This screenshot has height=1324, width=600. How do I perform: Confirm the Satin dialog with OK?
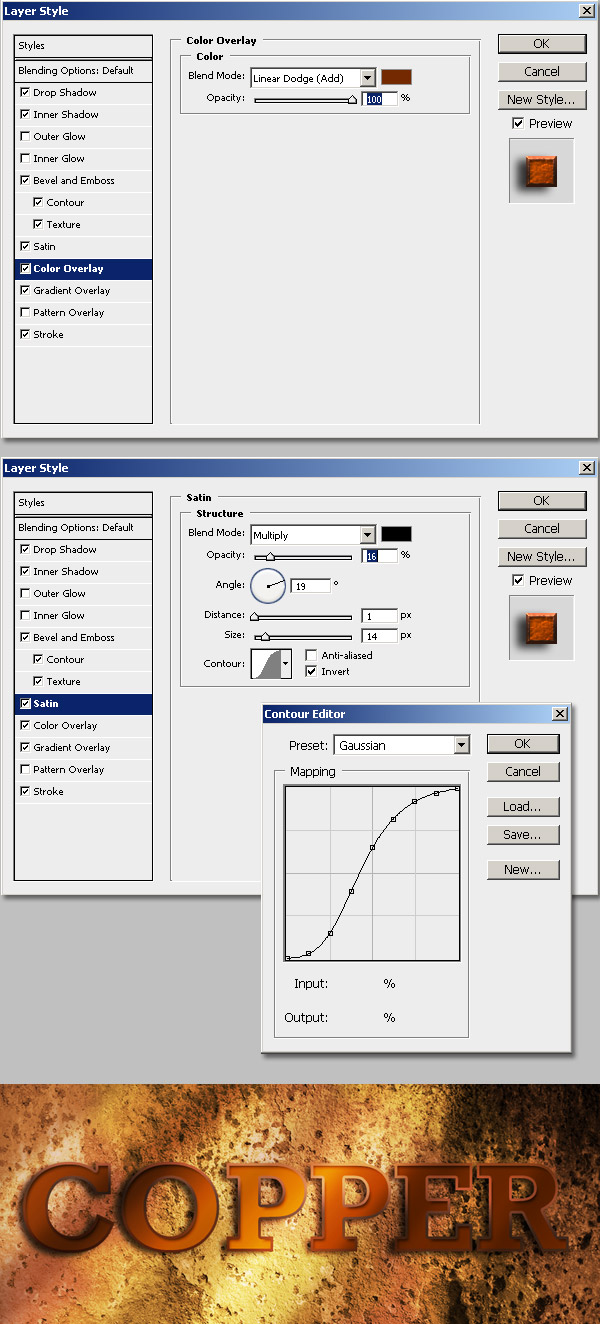pyautogui.click(x=541, y=500)
